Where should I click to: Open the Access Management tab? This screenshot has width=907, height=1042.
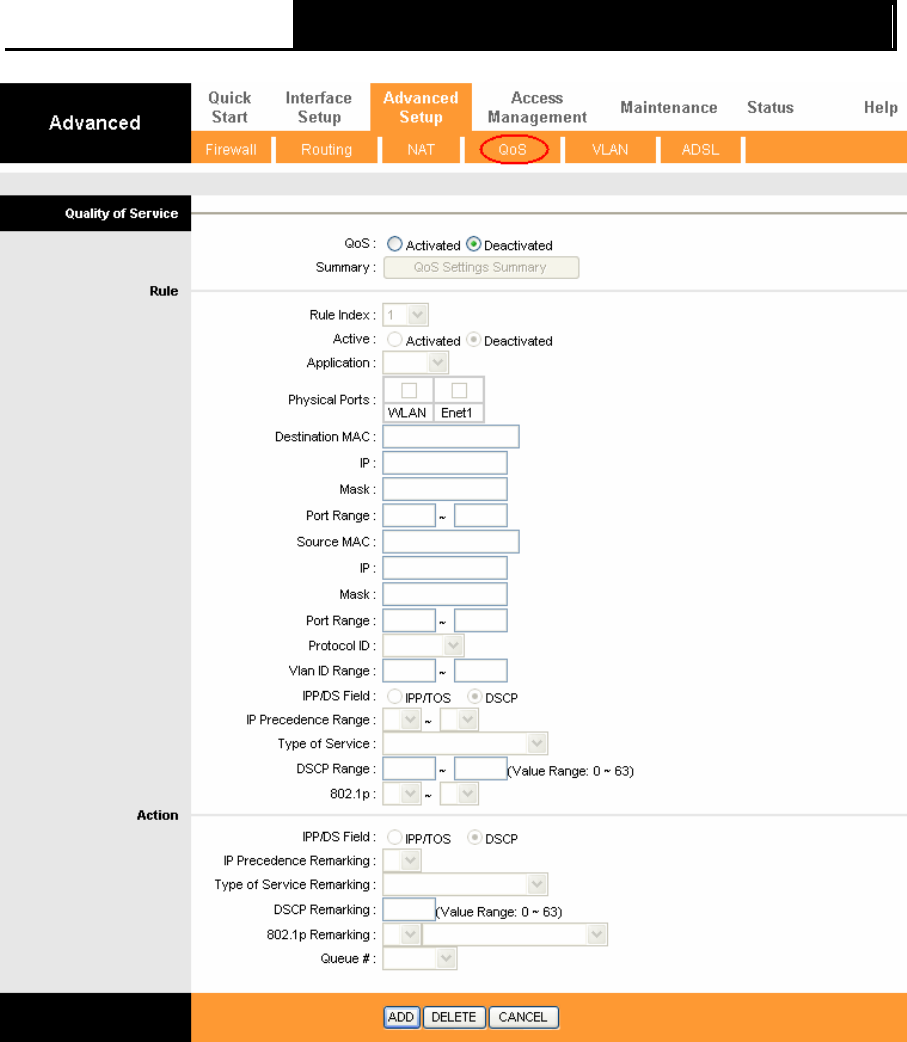[x=537, y=107]
